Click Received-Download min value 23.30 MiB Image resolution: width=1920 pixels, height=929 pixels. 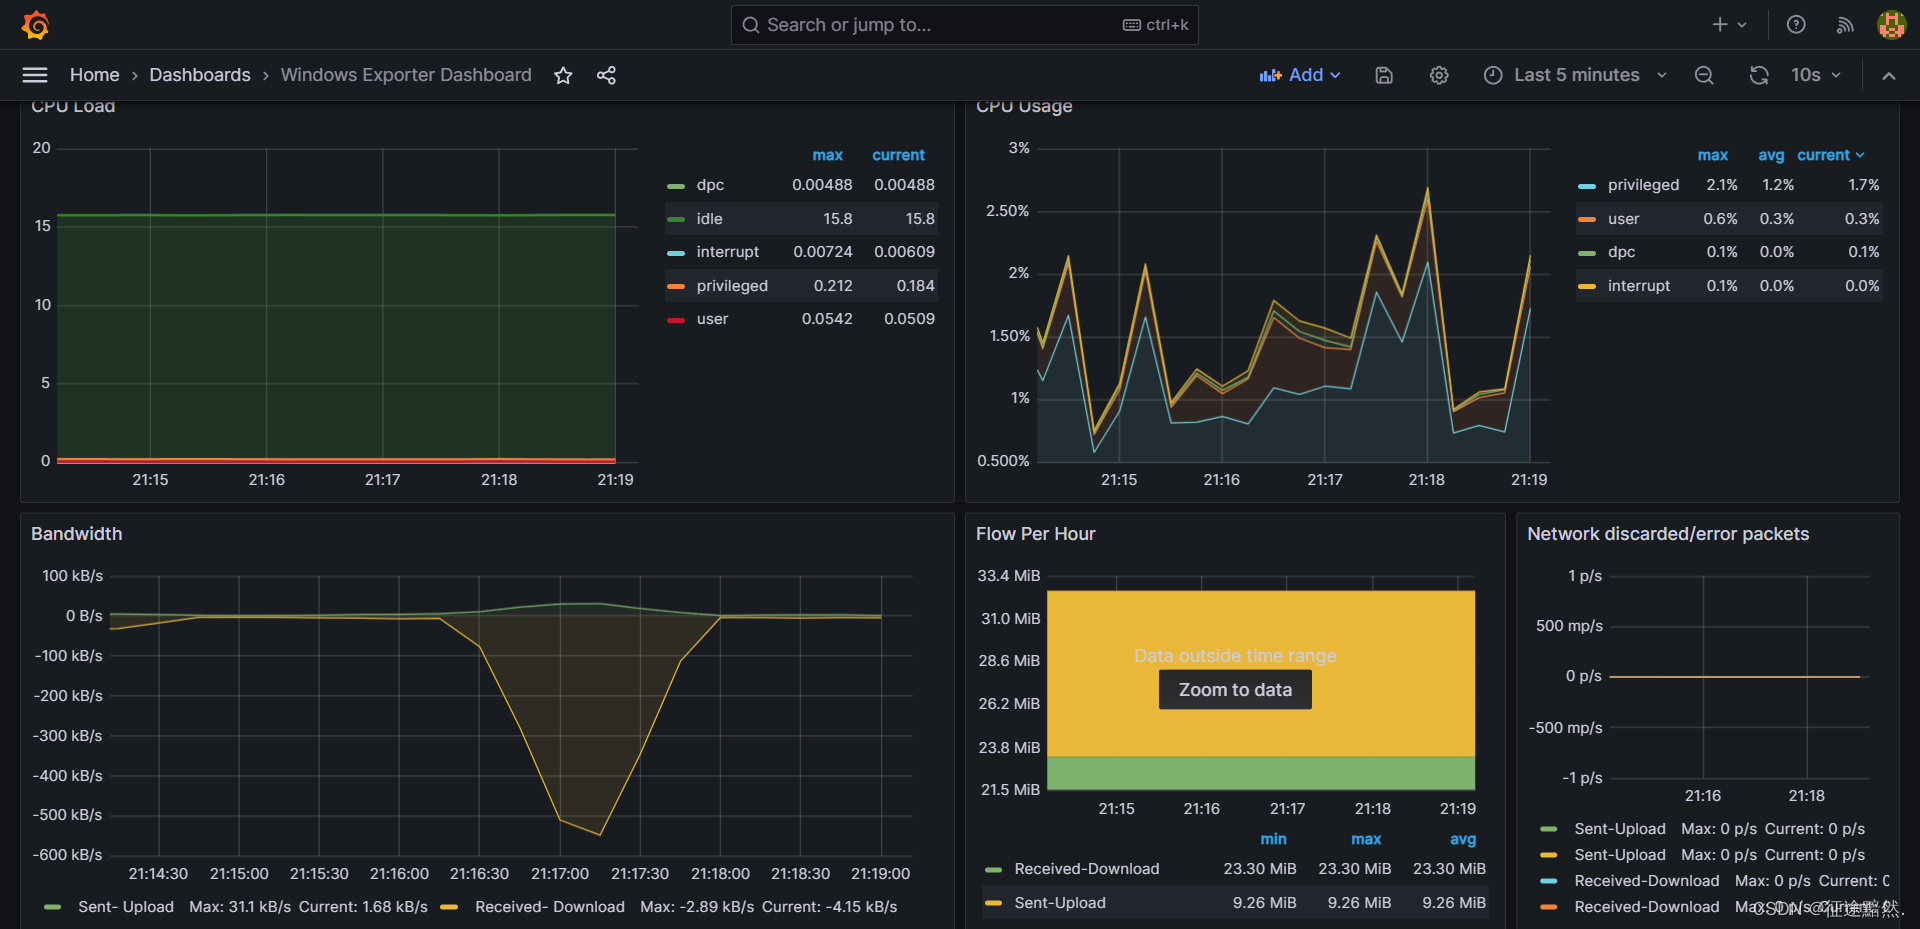1260,869
